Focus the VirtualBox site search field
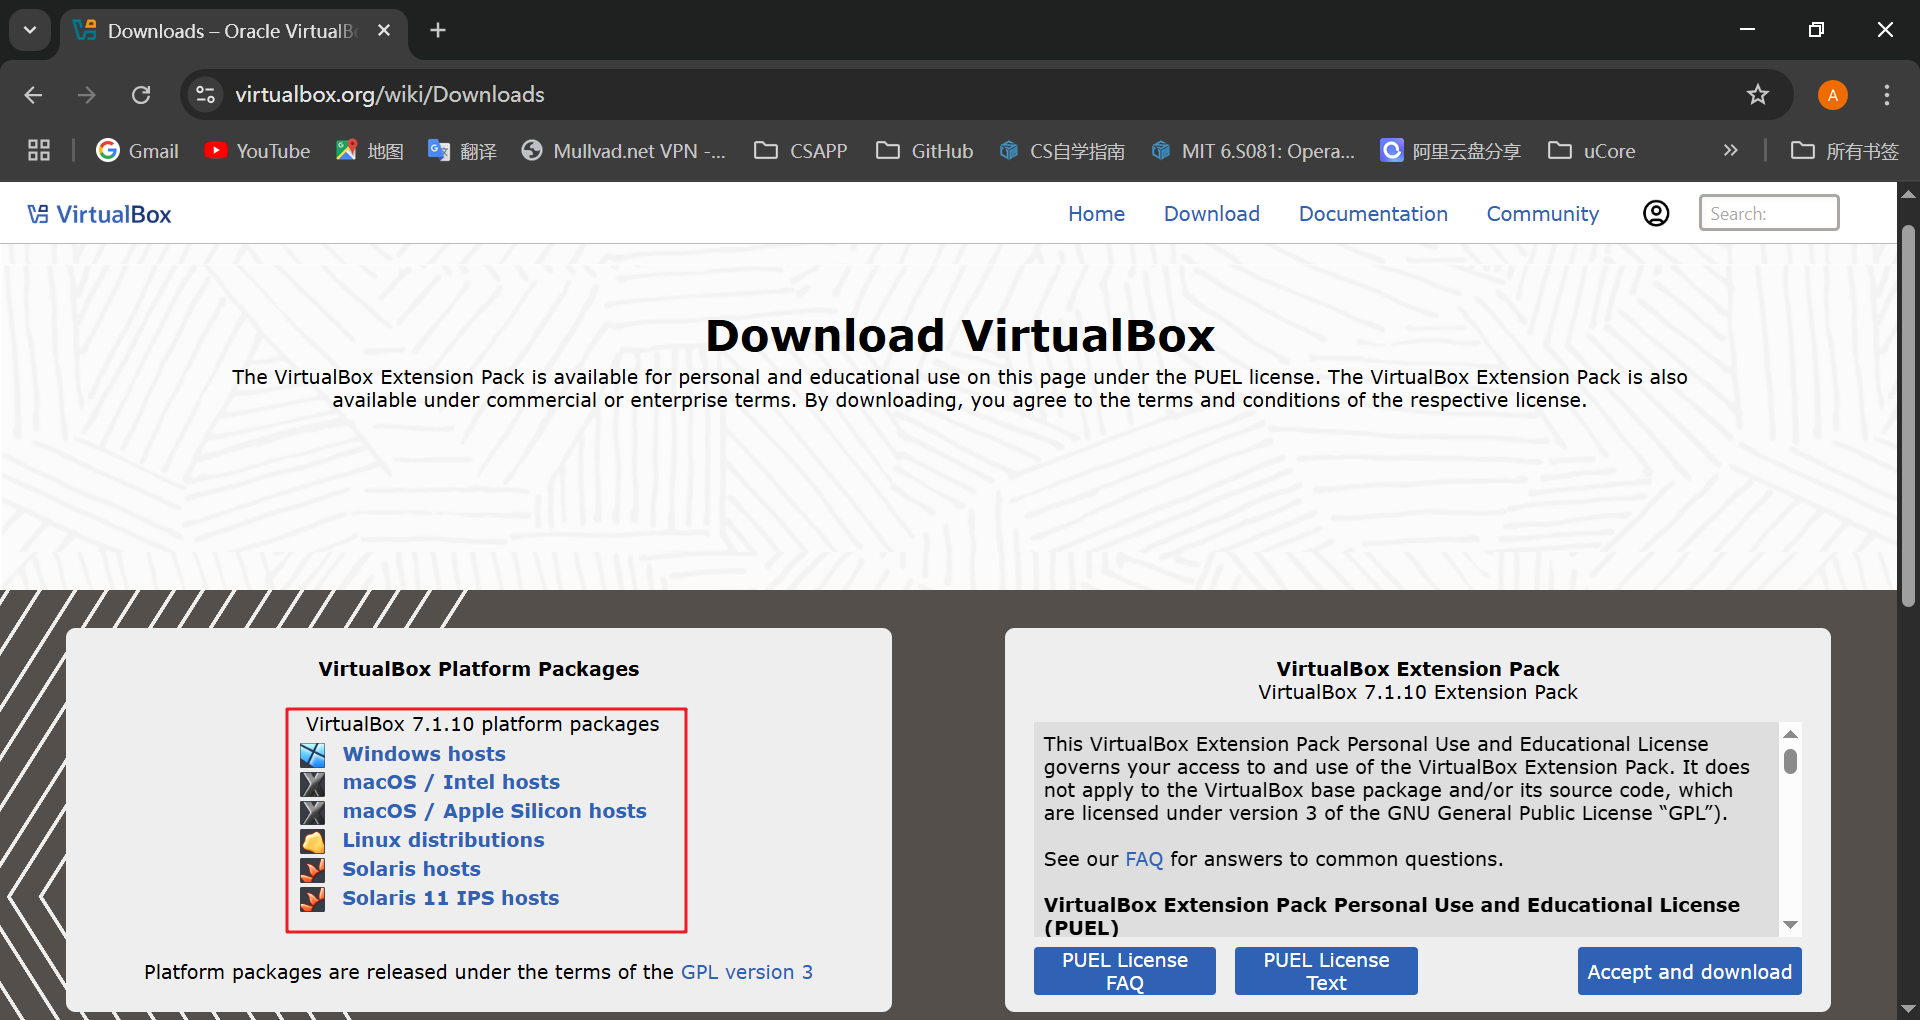The image size is (1920, 1020). point(1768,213)
